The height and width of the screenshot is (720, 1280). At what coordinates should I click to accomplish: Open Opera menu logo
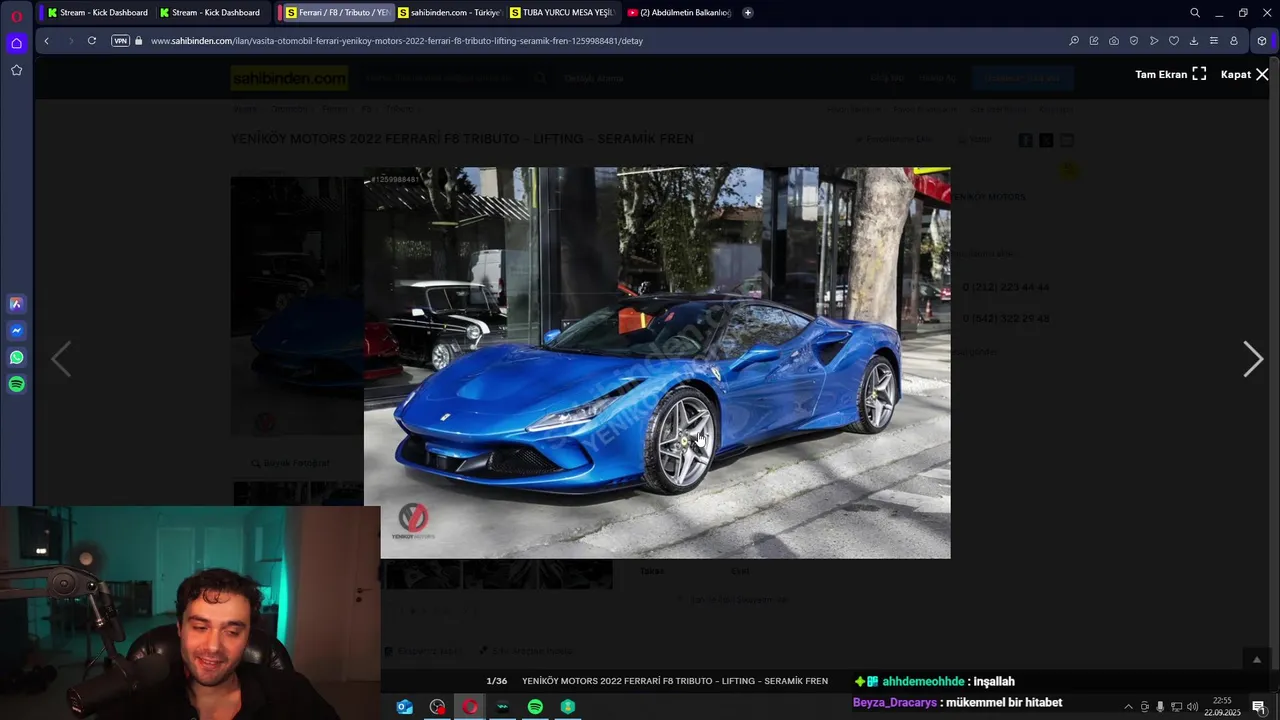point(16,15)
